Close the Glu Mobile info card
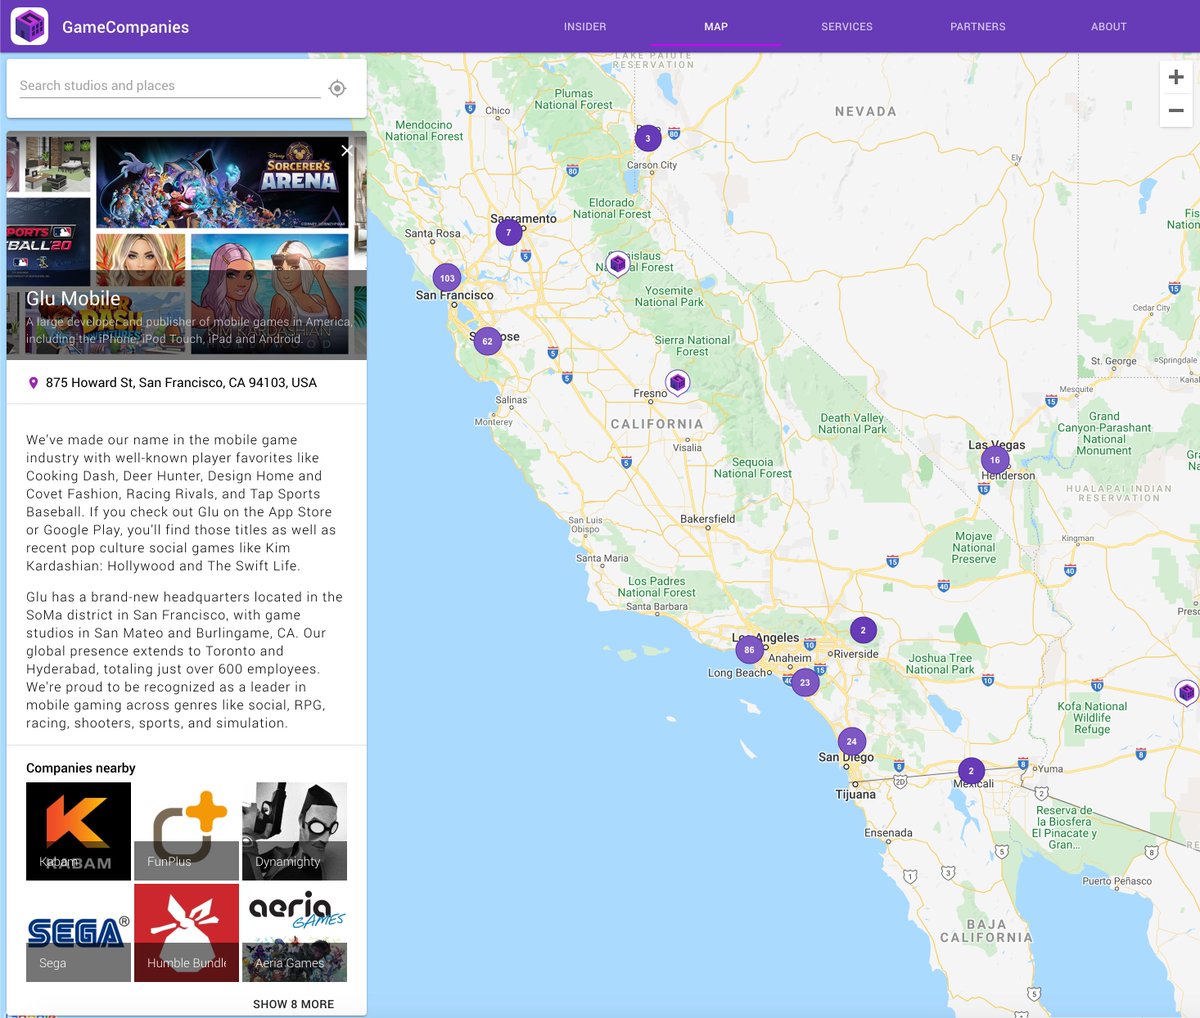This screenshot has width=1200, height=1018. click(x=346, y=150)
